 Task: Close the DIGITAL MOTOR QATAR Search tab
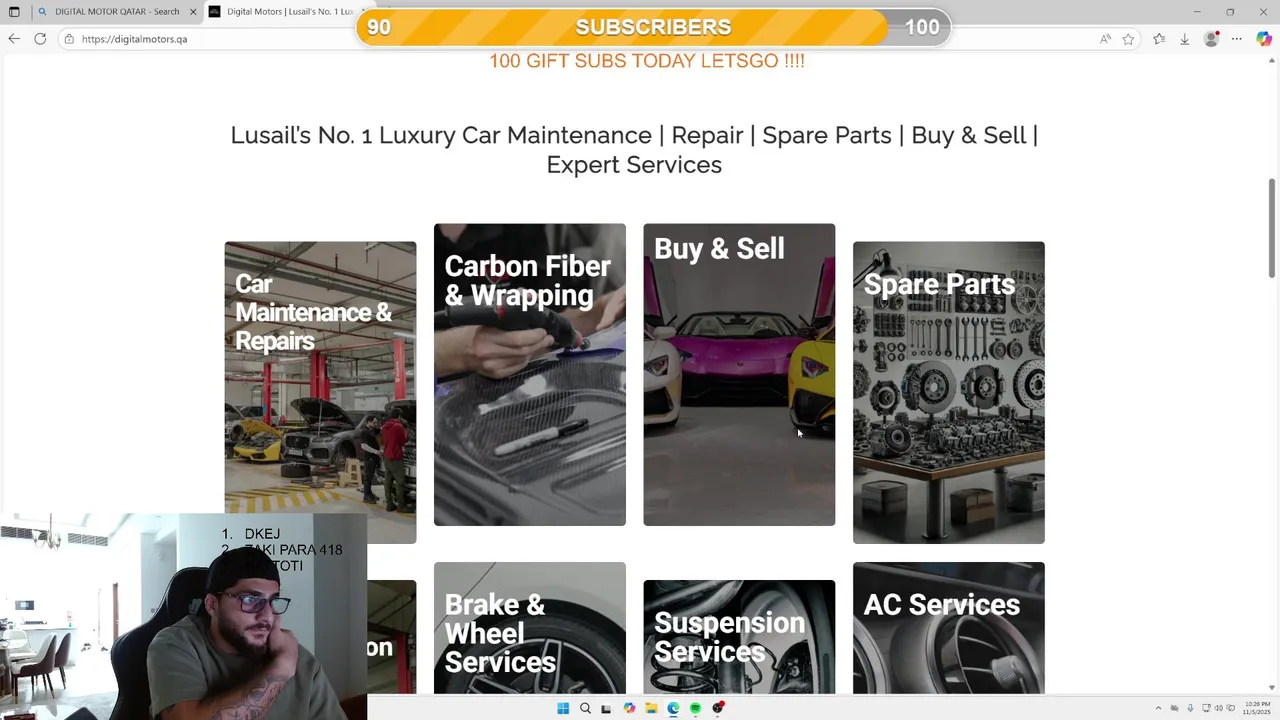coord(193,12)
